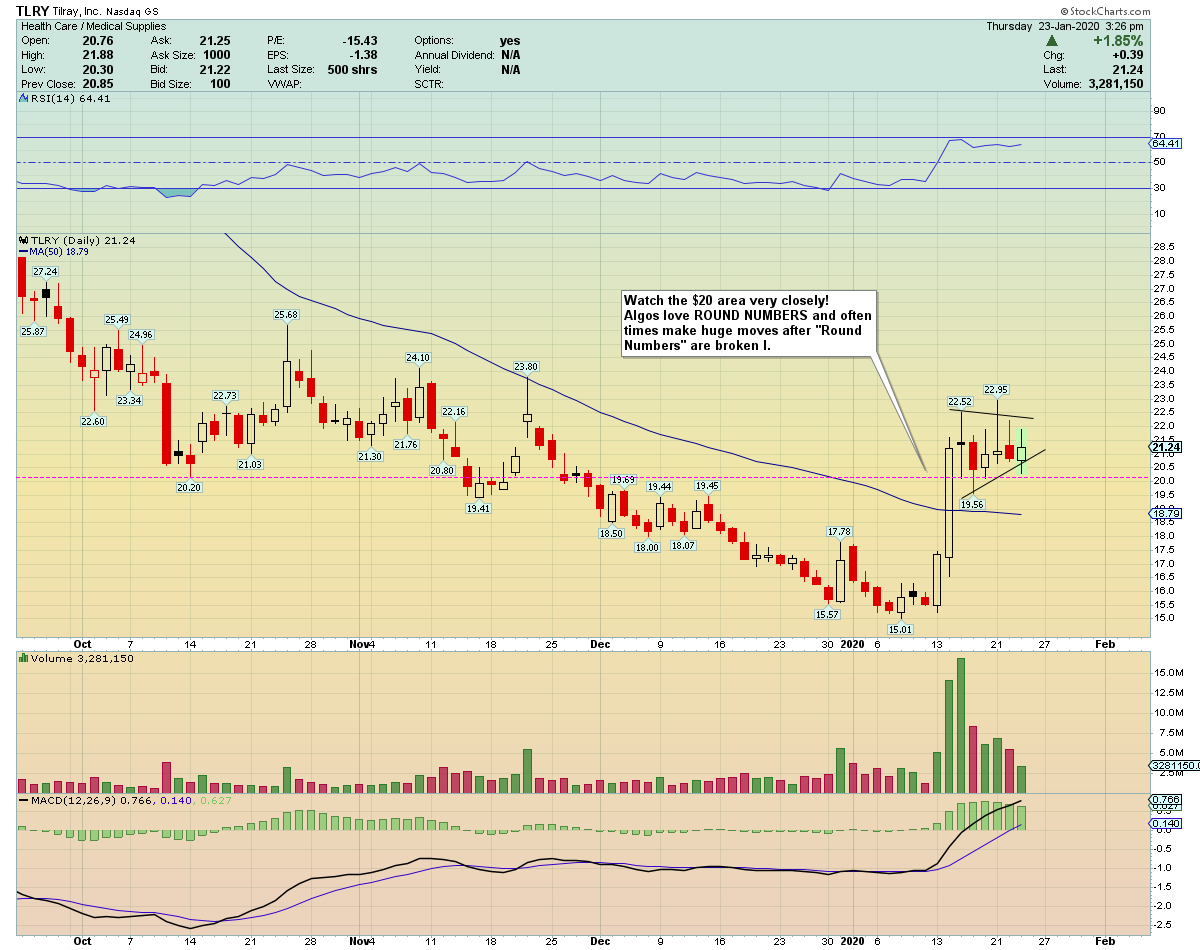Click the Bid value 21.22
The width and height of the screenshot is (1200, 950).
[x=214, y=70]
